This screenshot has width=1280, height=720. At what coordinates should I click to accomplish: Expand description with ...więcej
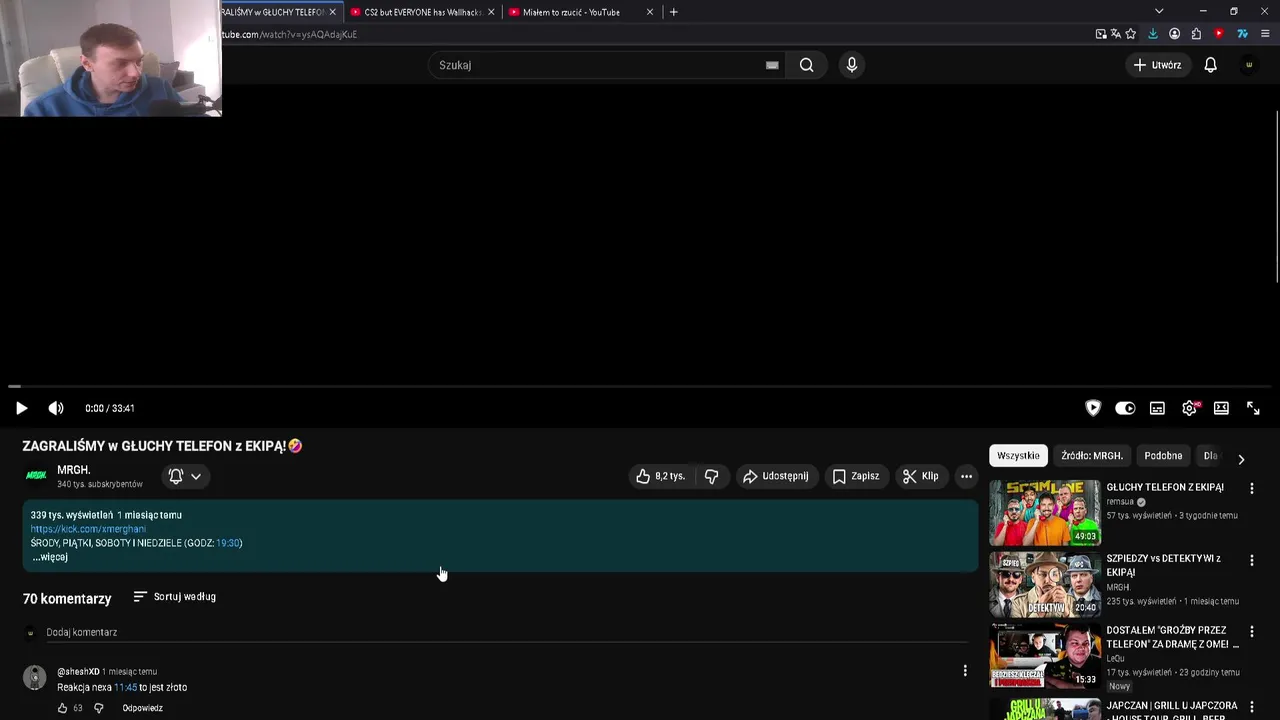point(50,557)
